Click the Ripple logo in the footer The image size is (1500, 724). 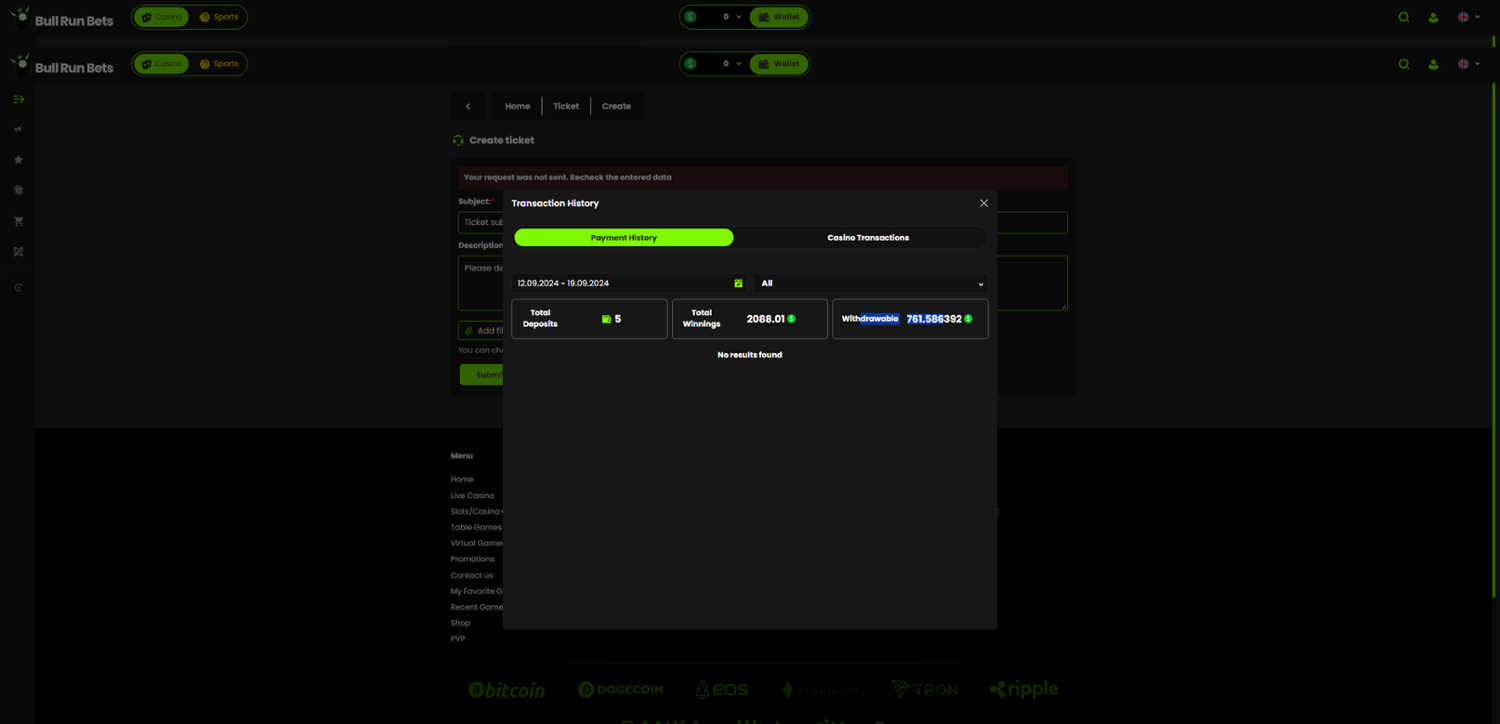1023,689
